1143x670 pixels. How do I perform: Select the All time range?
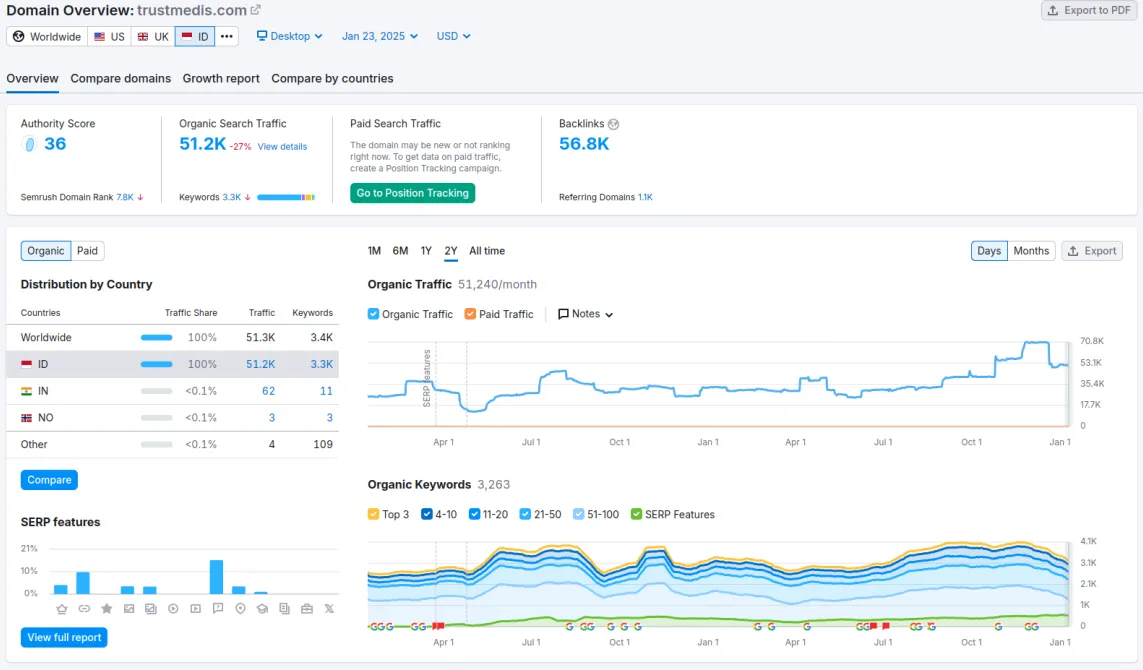(x=487, y=251)
